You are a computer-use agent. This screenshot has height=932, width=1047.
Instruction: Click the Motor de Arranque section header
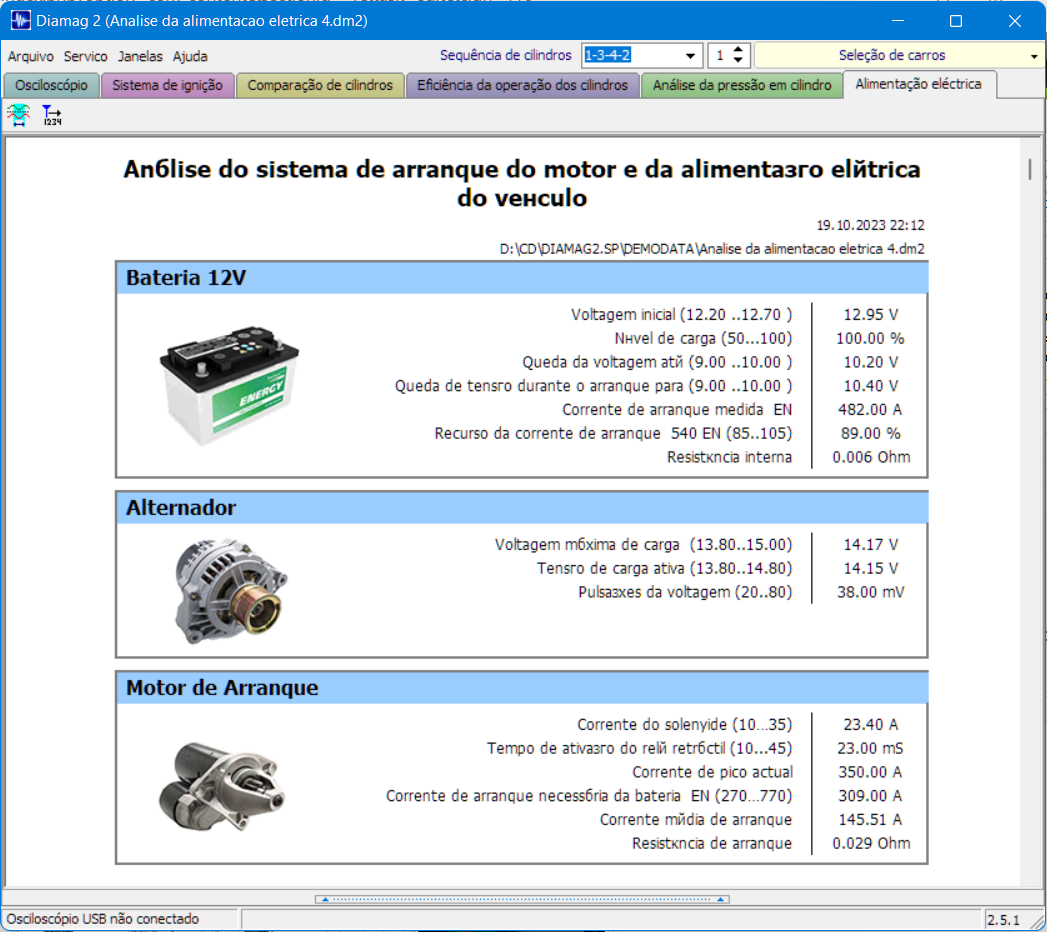[x=522, y=688]
